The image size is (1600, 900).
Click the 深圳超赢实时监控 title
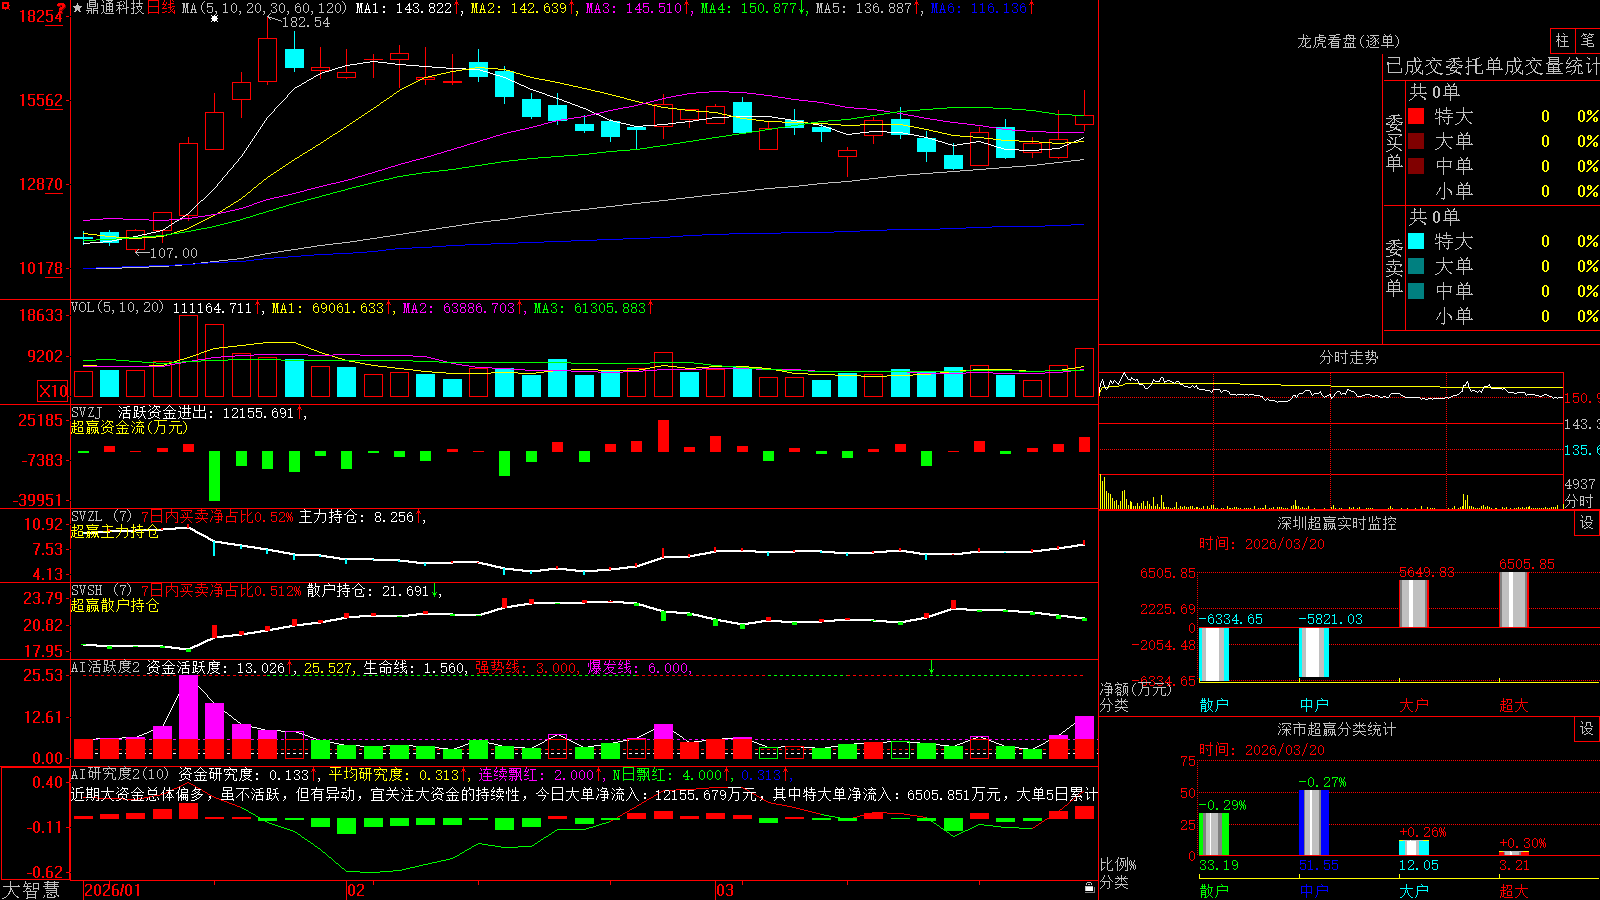pos(1336,523)
